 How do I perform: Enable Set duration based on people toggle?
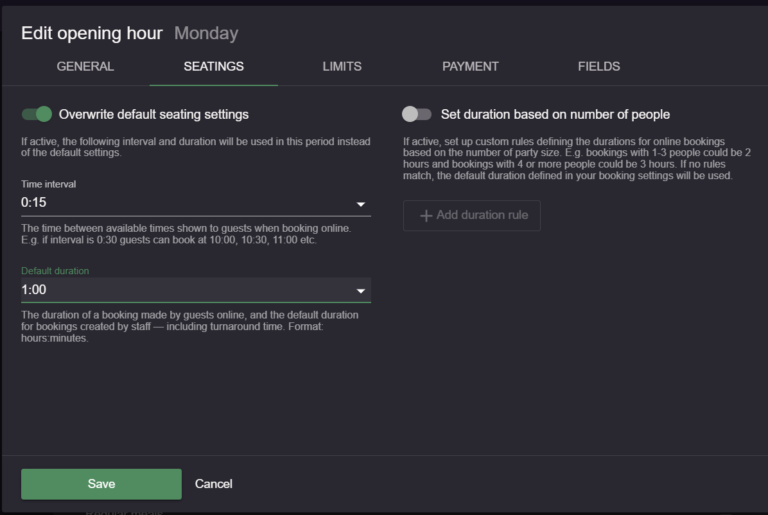coord(416,114)
